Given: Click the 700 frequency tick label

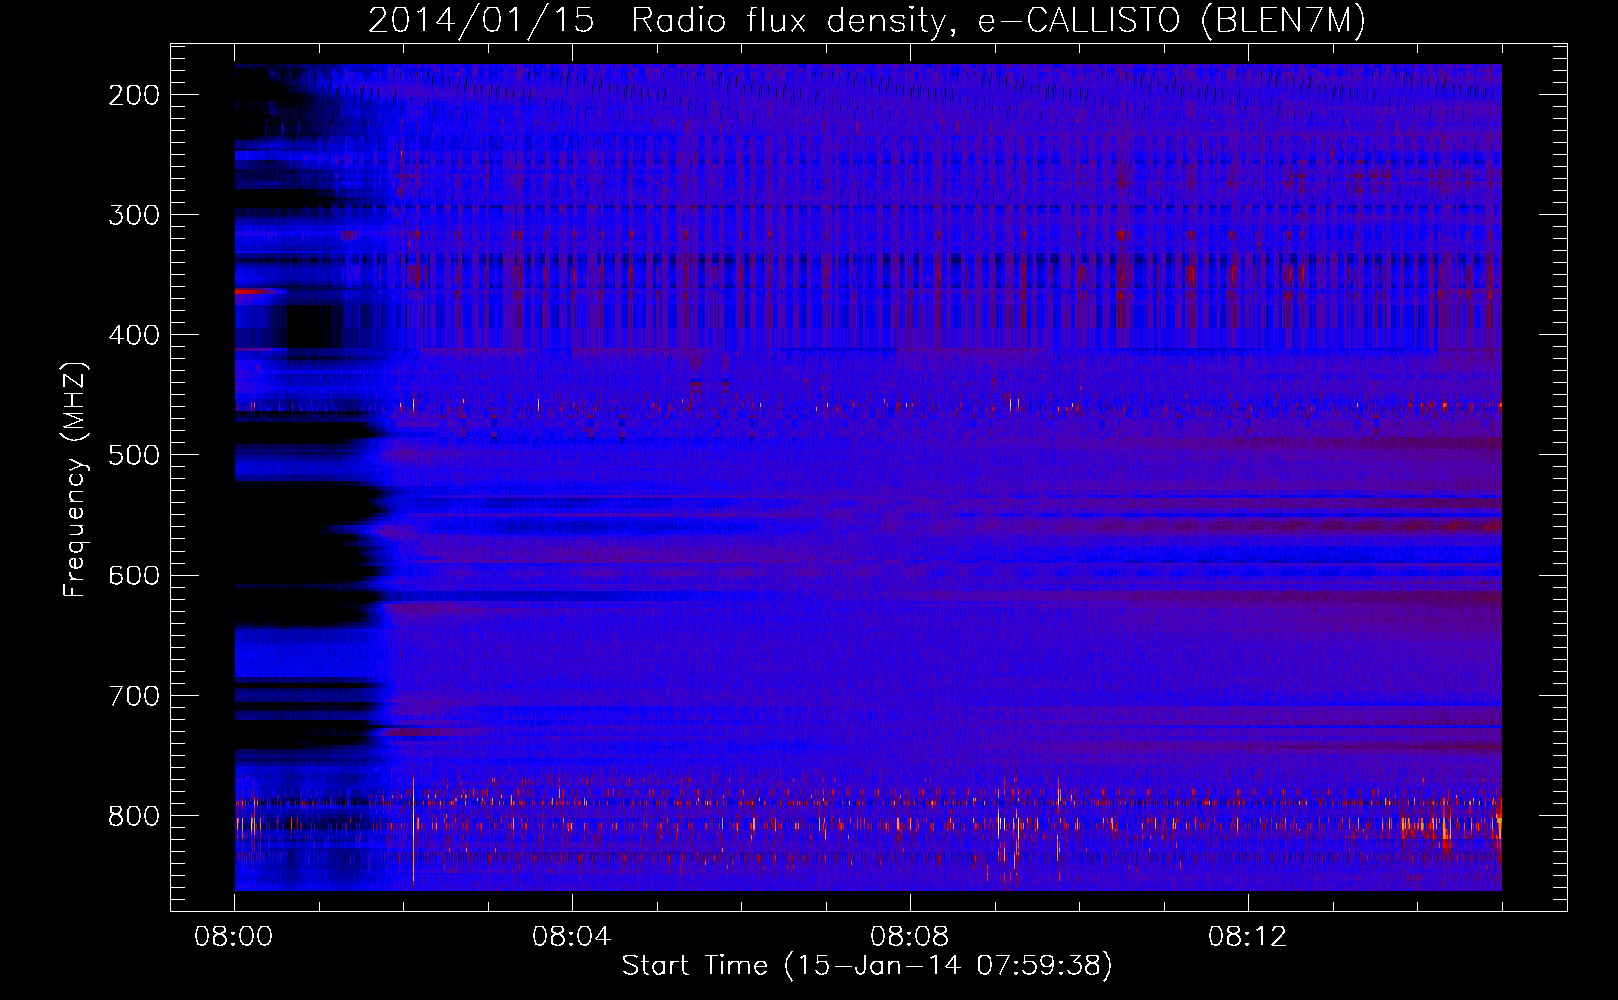Looking at the screenshot, I should coord(134,695).
